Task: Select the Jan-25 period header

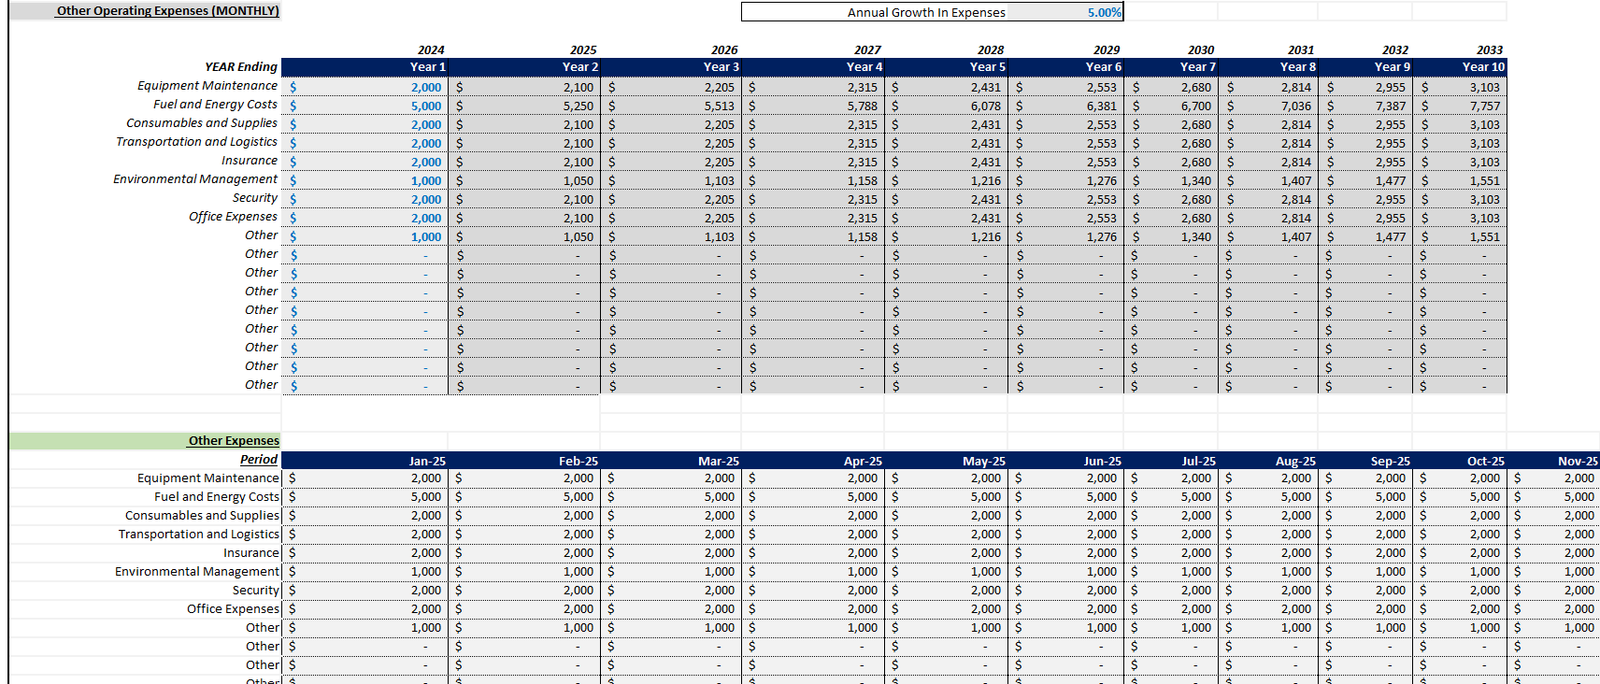Action: [427, 461]
